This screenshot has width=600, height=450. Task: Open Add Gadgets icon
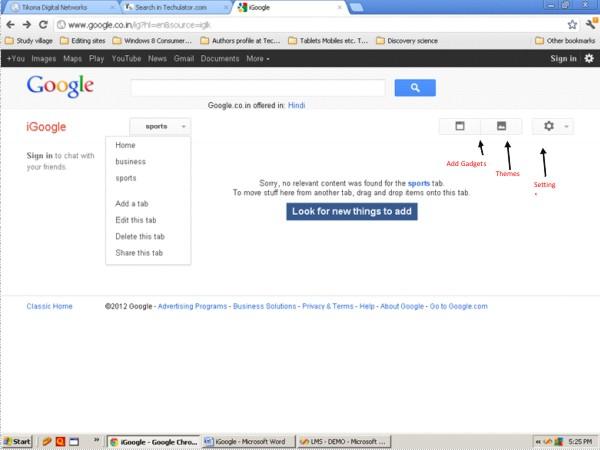click(x=460, y=126)
